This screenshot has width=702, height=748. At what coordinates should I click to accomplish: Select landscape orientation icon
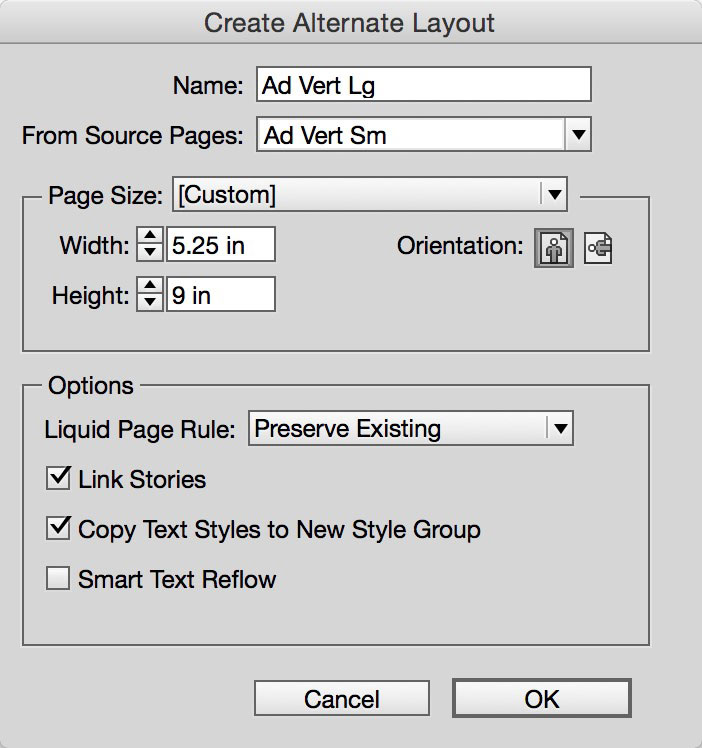[598, 248]
